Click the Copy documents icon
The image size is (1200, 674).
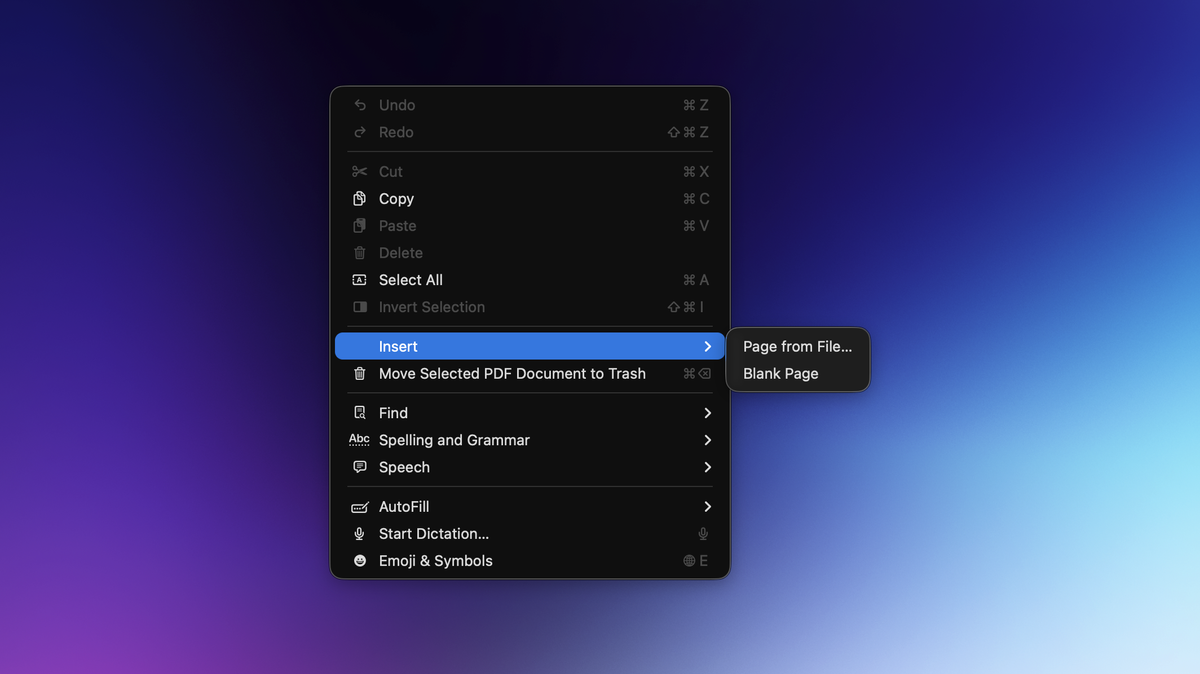click(360, 199)
